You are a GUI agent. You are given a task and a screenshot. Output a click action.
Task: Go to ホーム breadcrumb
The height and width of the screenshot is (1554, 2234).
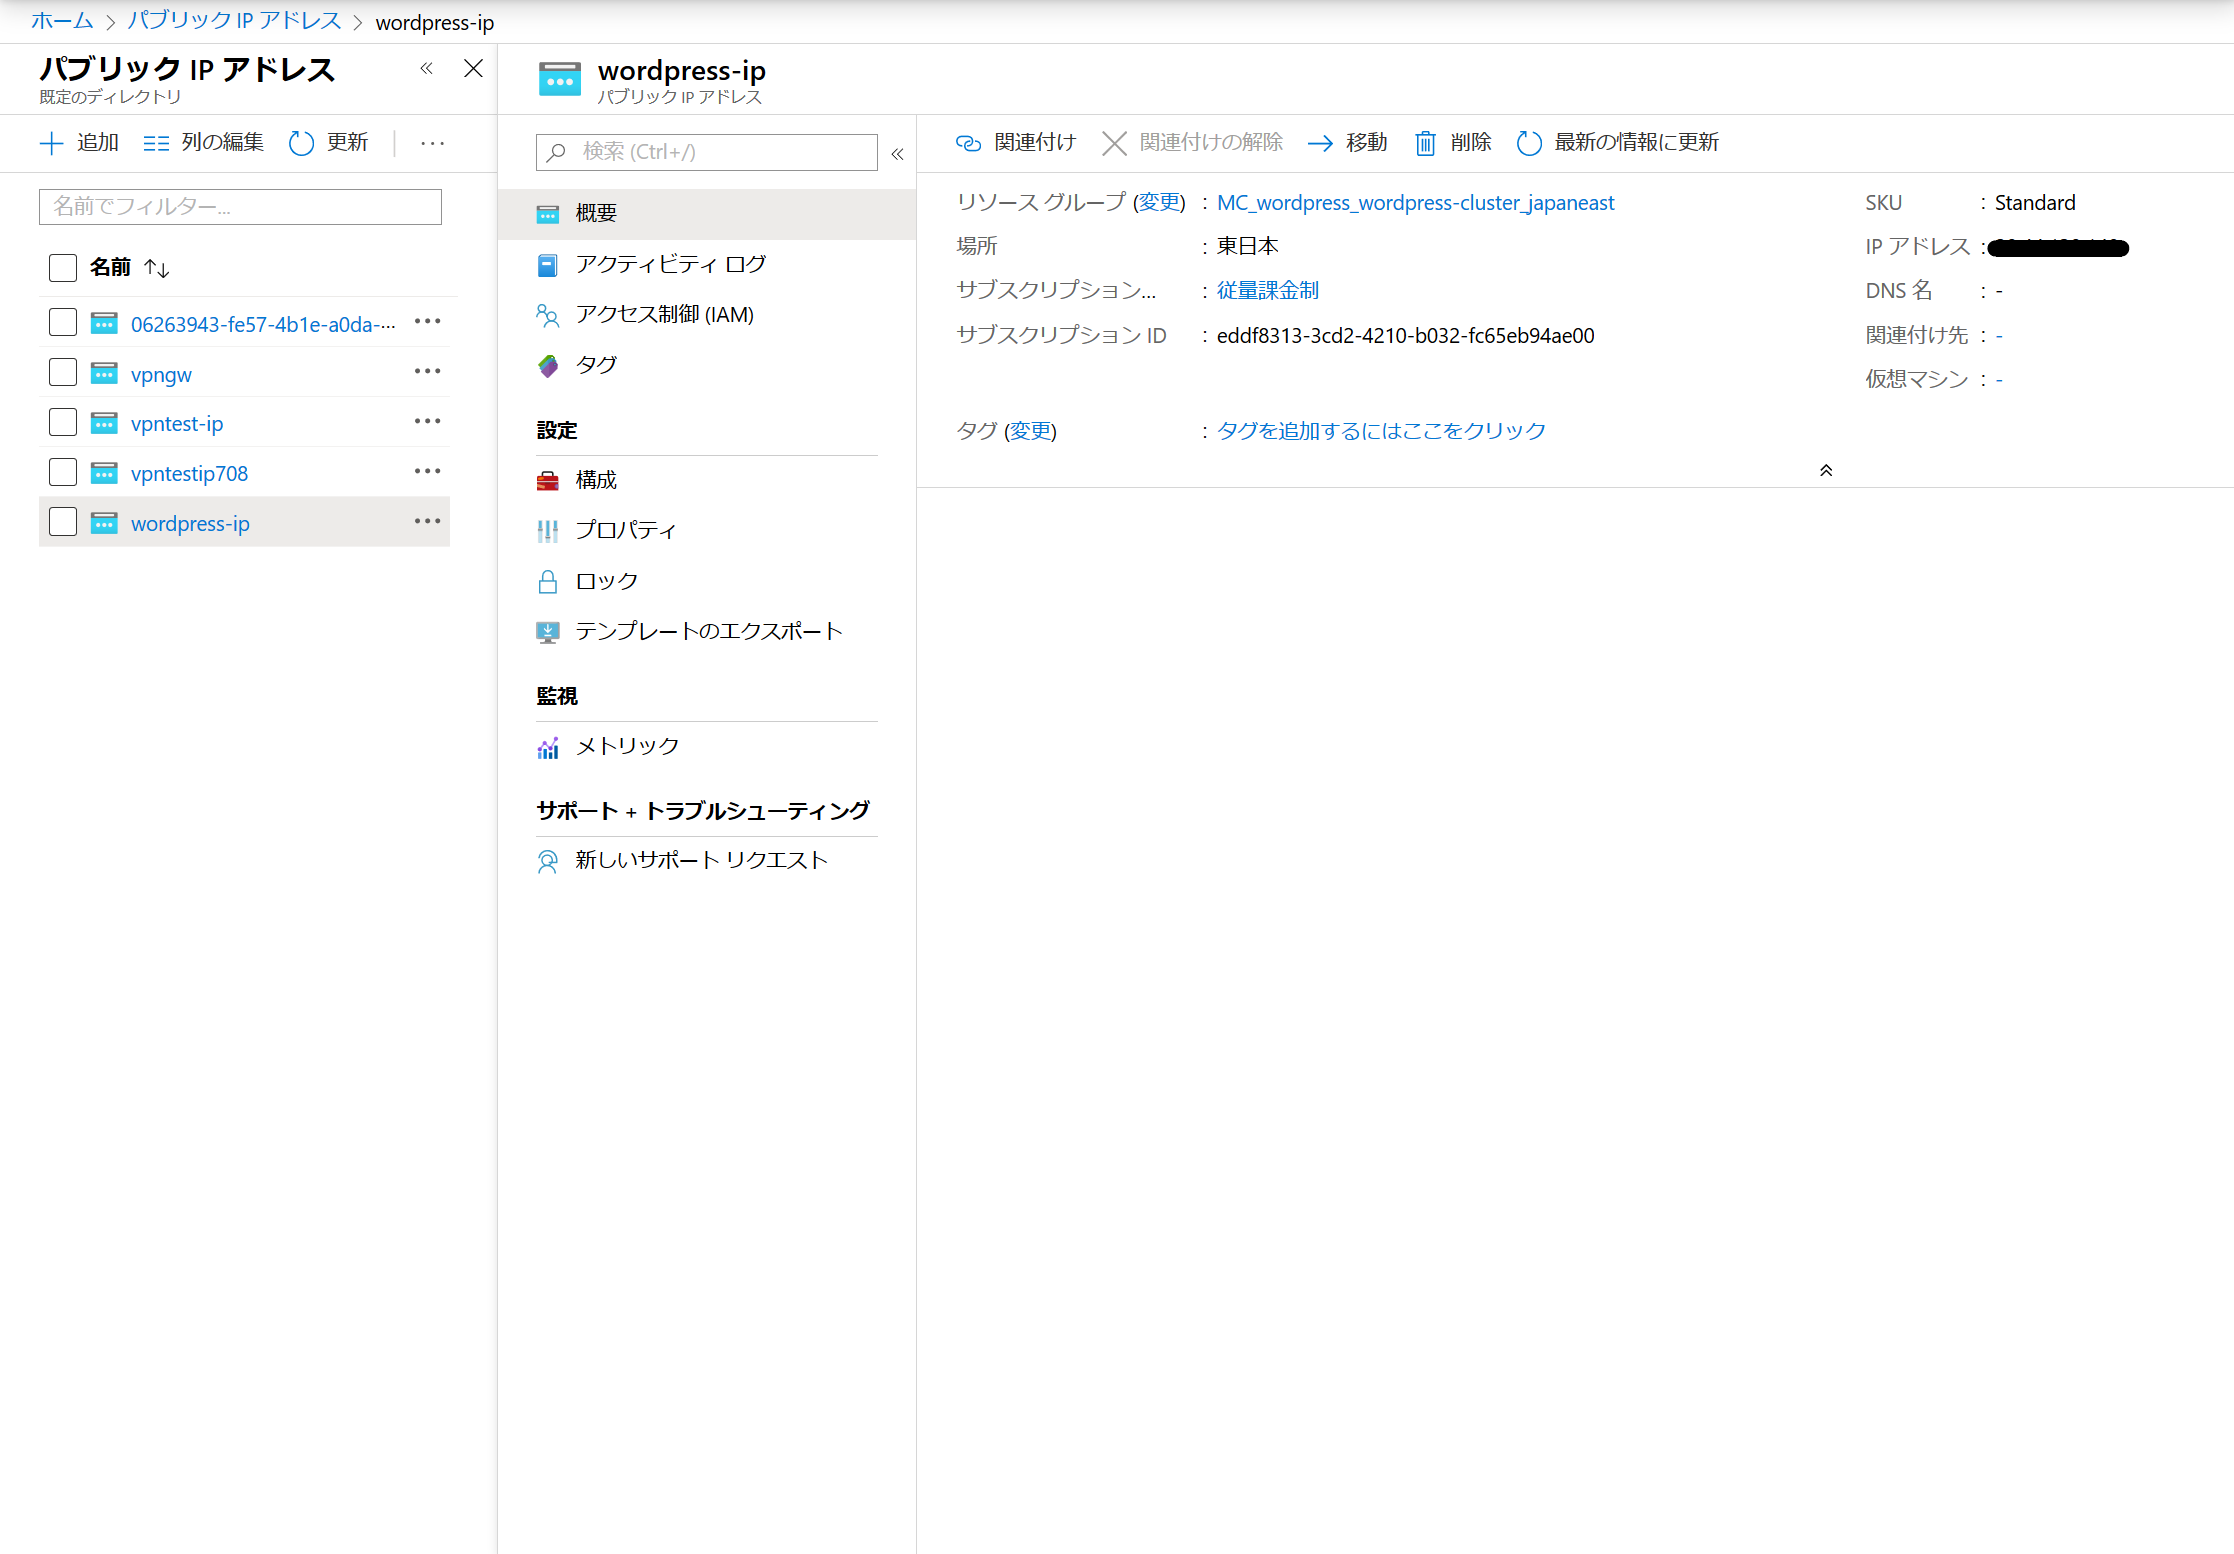point(62,21)
